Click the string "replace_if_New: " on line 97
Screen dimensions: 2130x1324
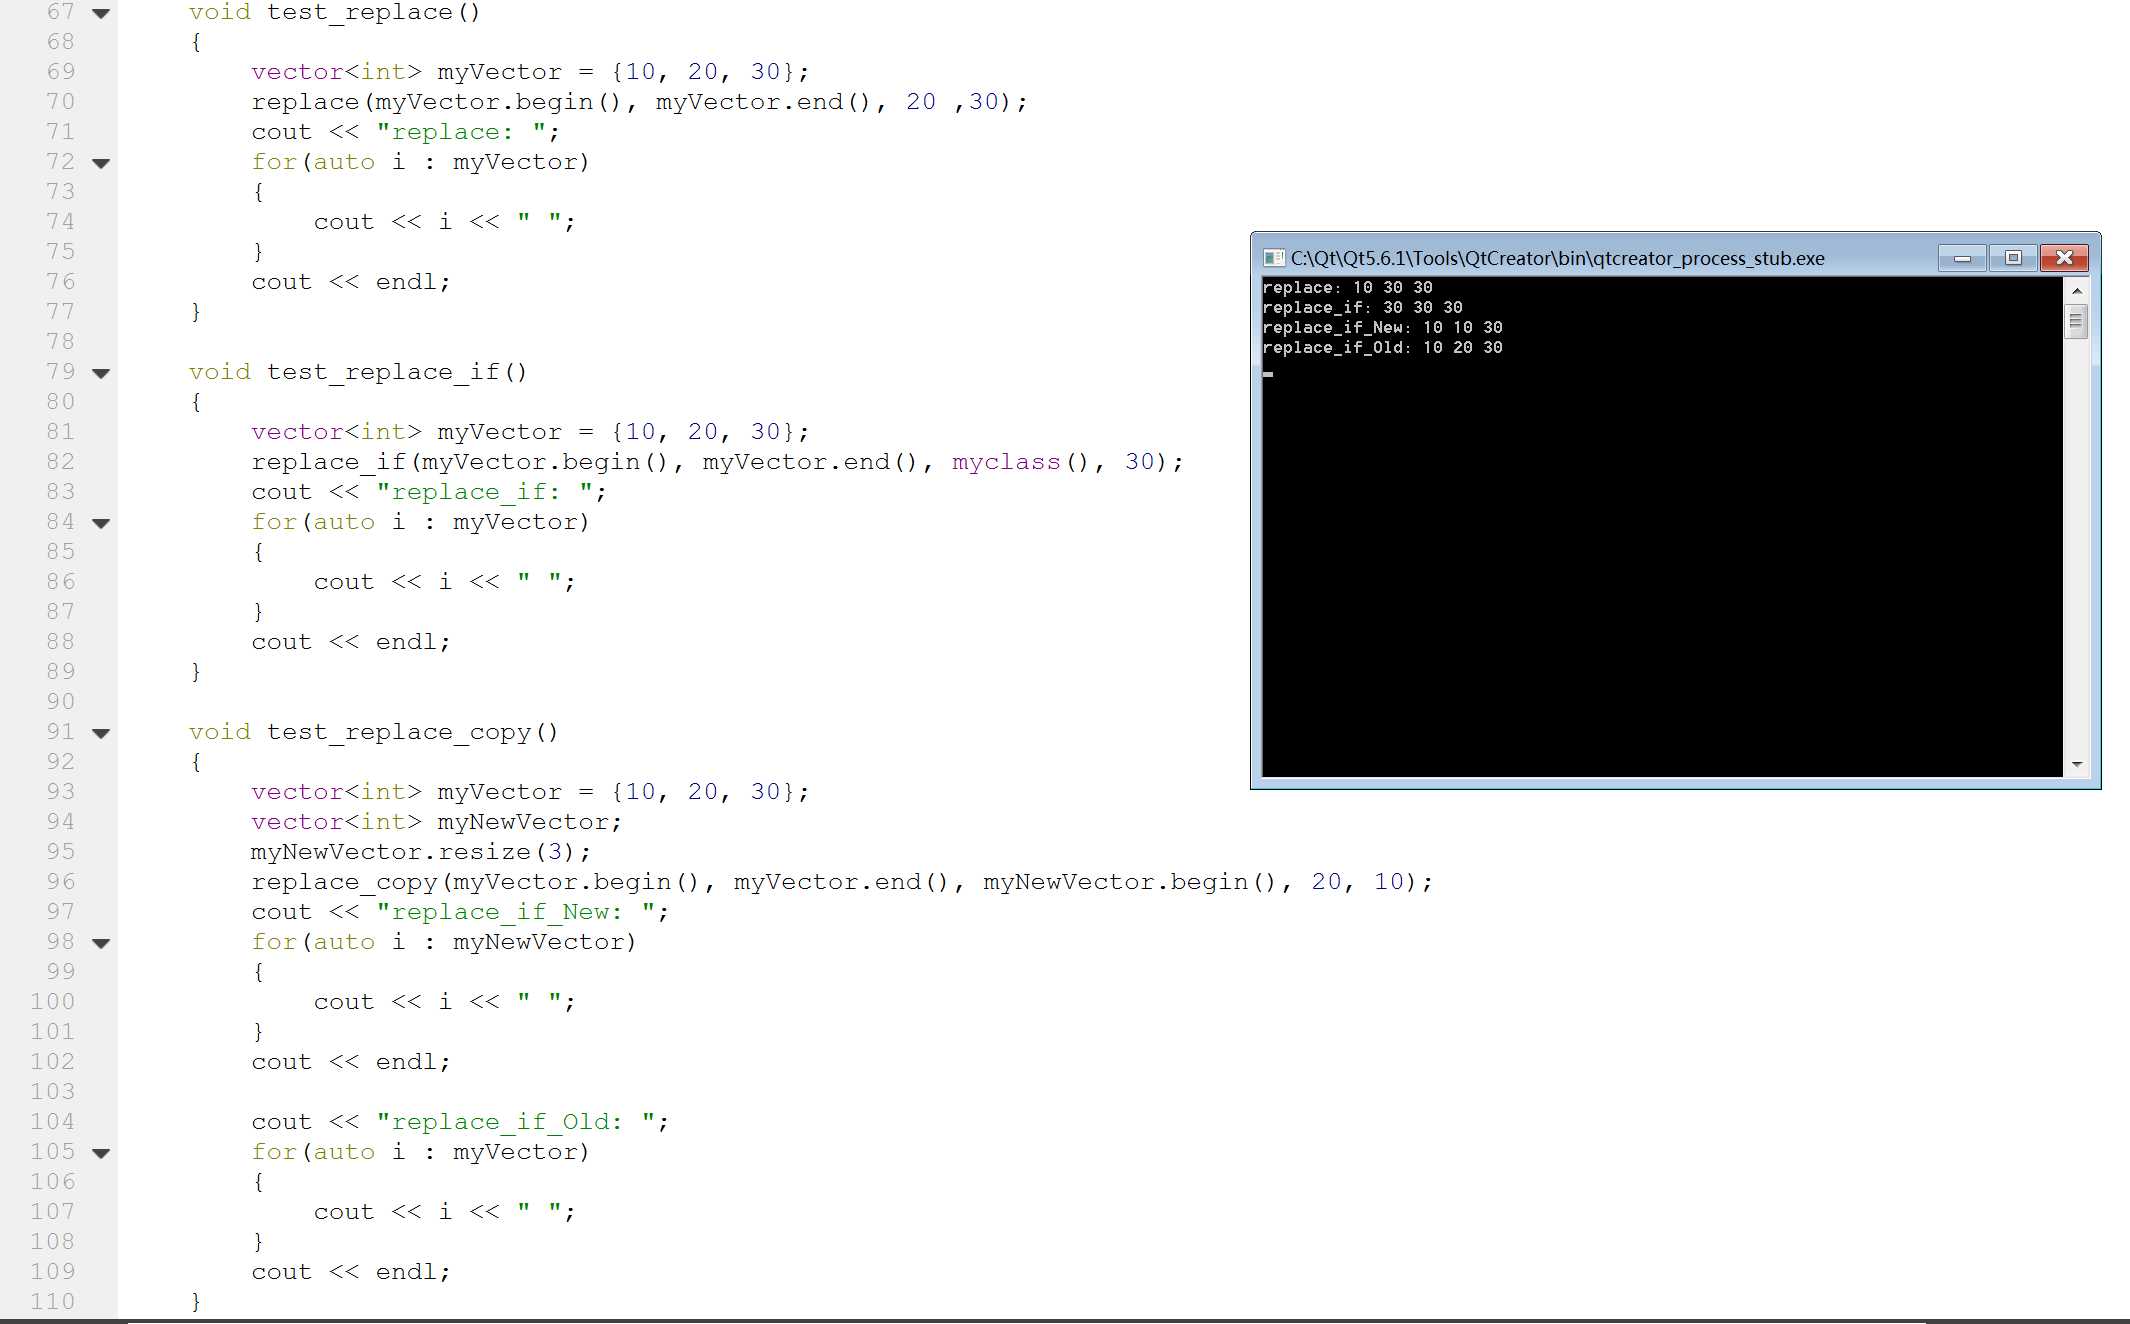pyautogui.click(x=516, y=913)
